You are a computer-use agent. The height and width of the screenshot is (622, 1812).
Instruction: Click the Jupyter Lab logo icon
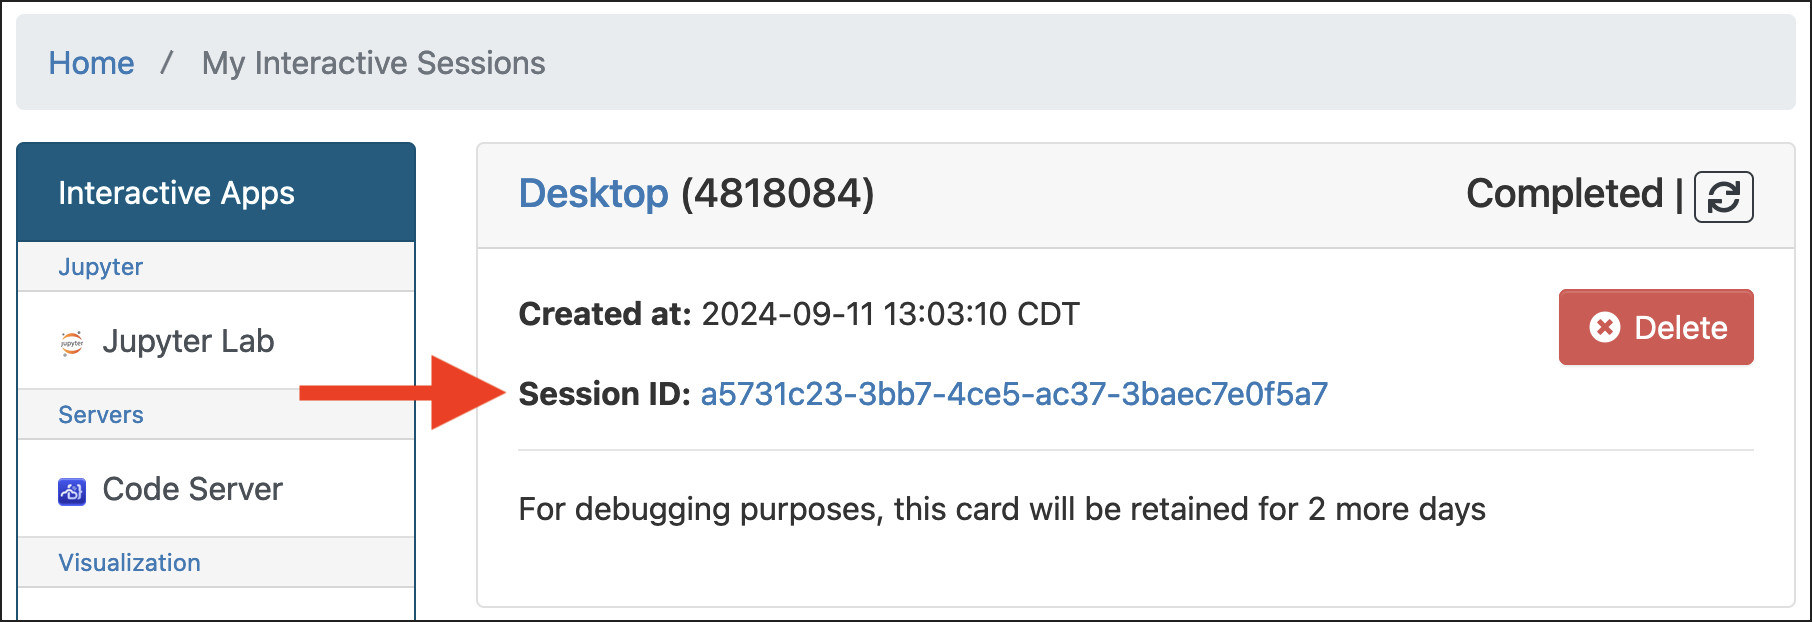[72, 343]
